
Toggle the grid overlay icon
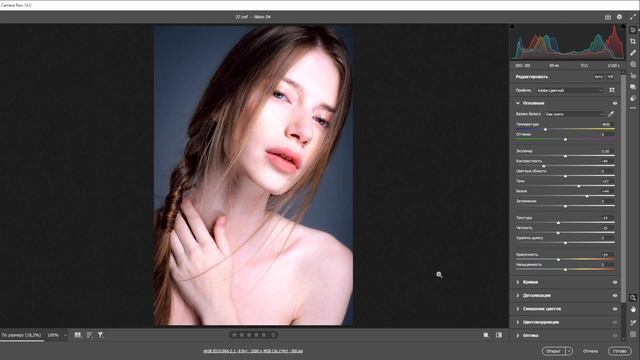pyautogui.click(x=633, y=334)
